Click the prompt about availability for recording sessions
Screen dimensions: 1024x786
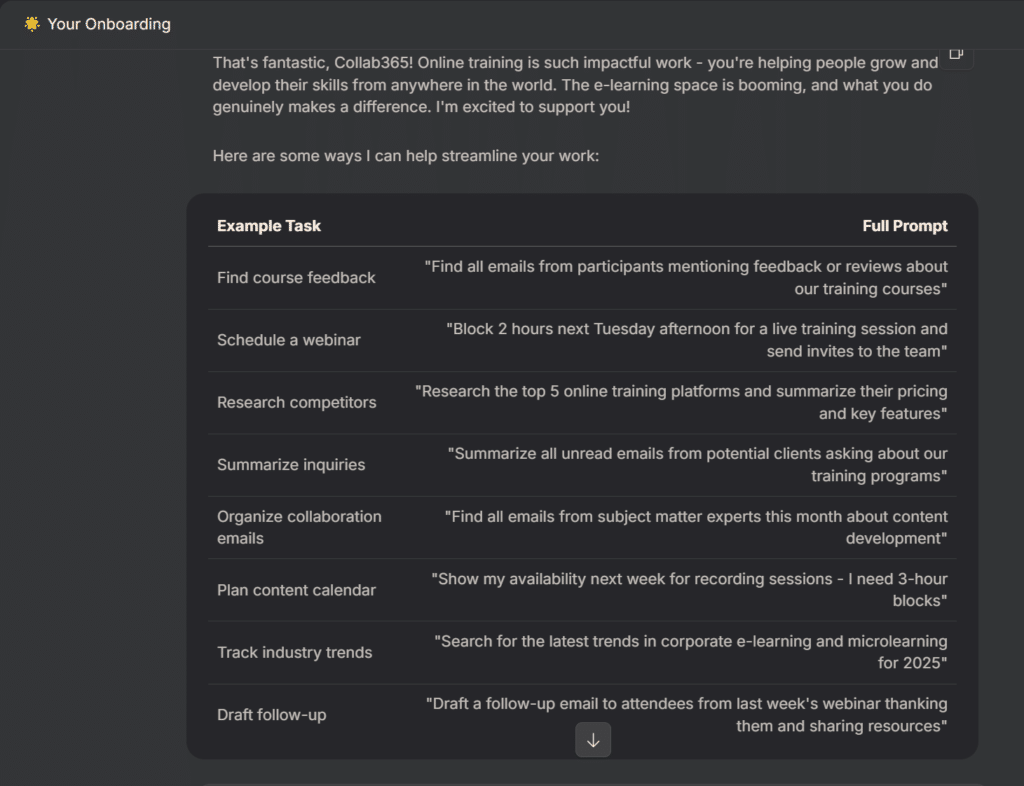[x=689, y=590]
